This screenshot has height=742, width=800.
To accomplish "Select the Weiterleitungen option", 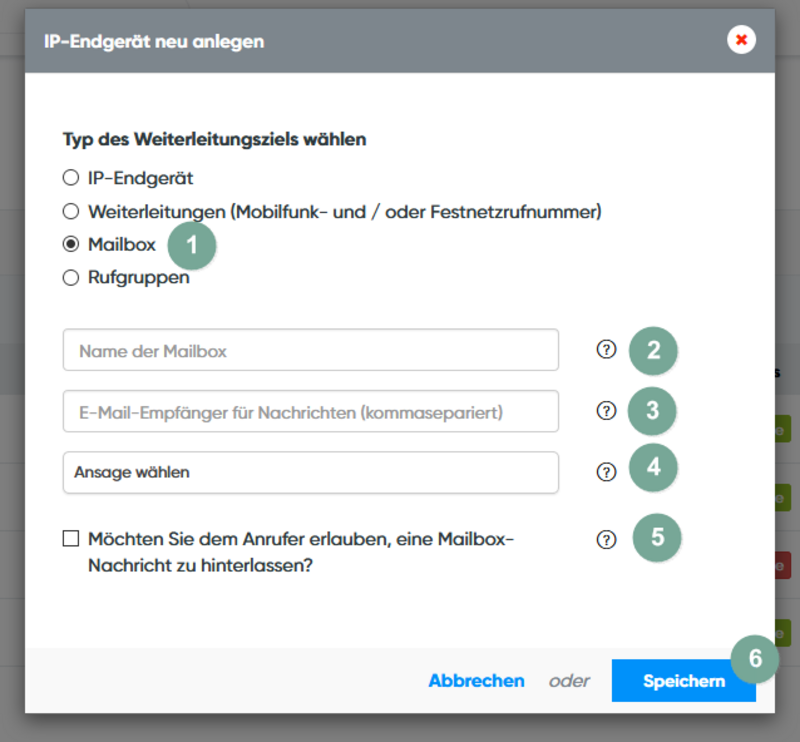I will [x=70, y=211].
